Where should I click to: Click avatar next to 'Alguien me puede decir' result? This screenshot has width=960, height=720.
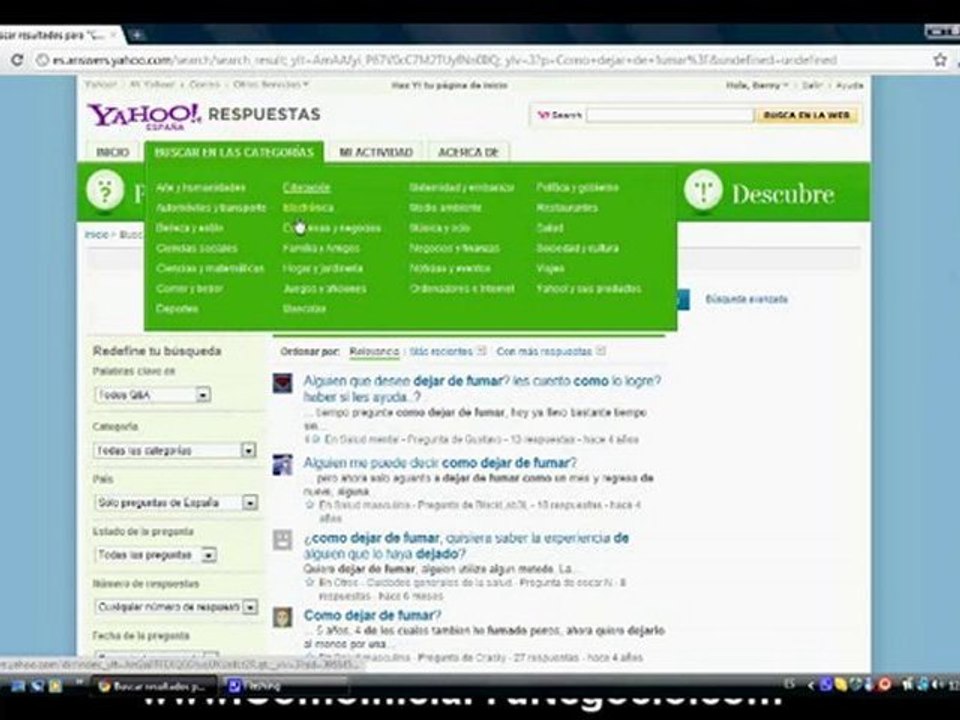pos(282,465)
